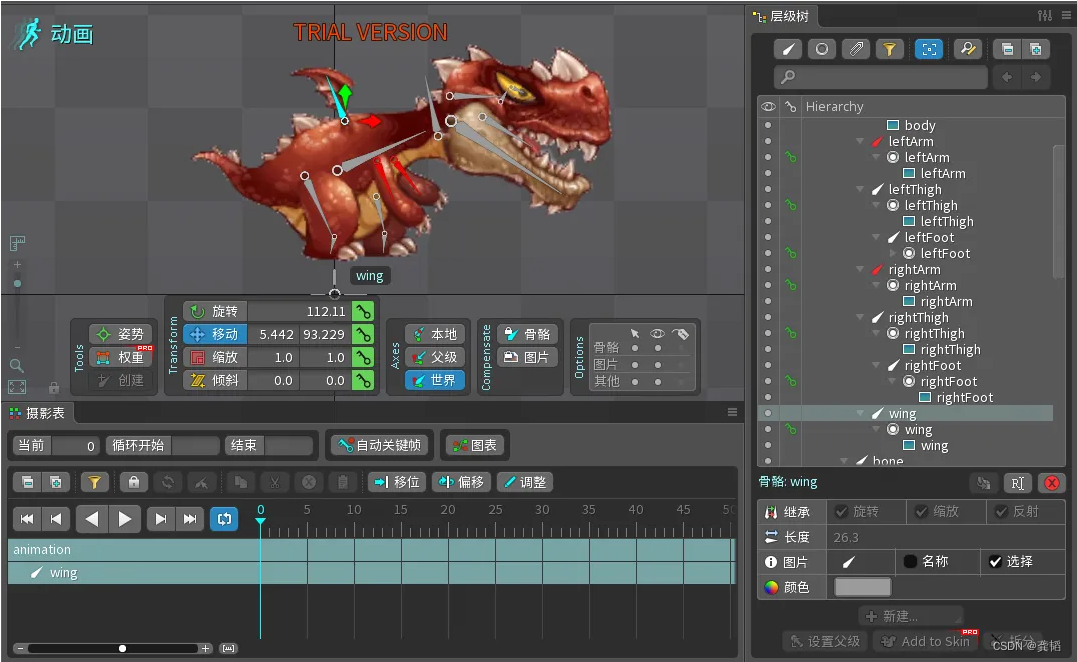Collapse the rightArm bone node

[x=860, y=269]
